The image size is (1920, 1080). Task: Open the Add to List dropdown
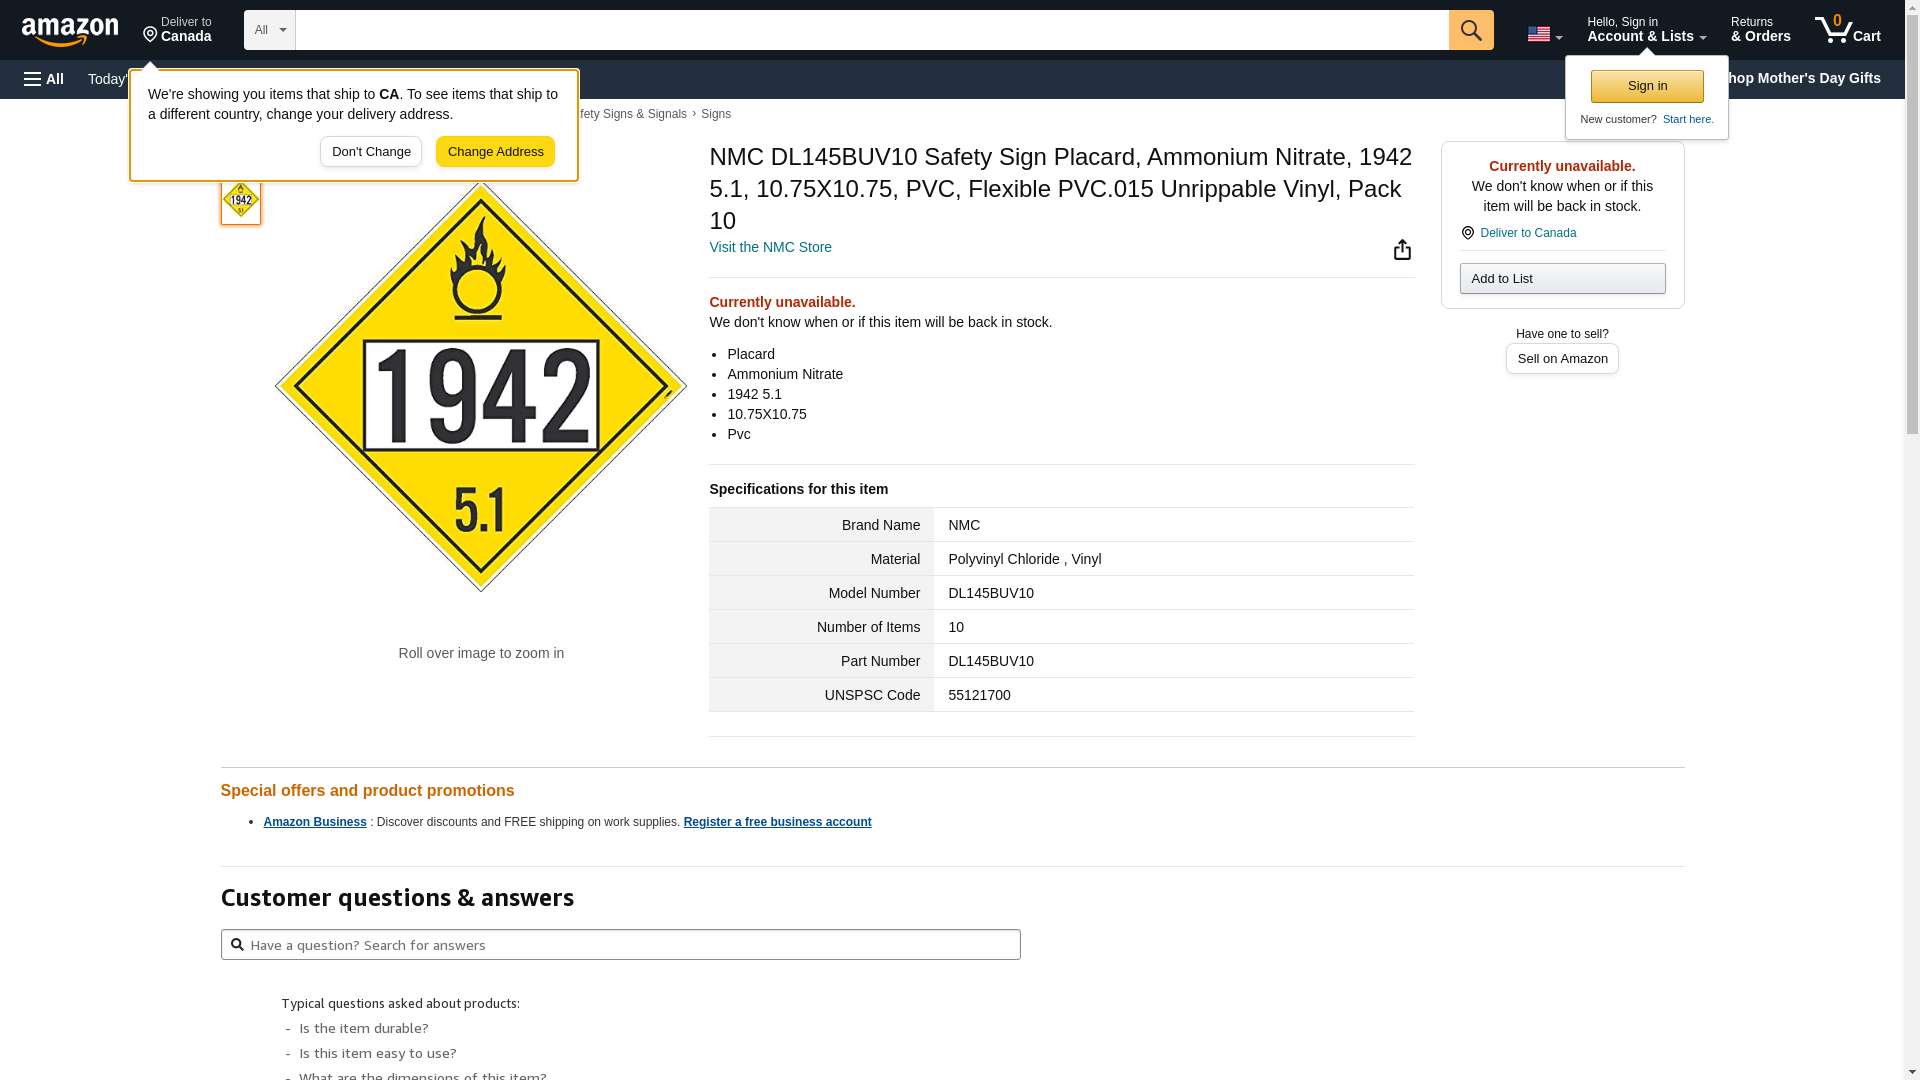[x=1562, y=279]
